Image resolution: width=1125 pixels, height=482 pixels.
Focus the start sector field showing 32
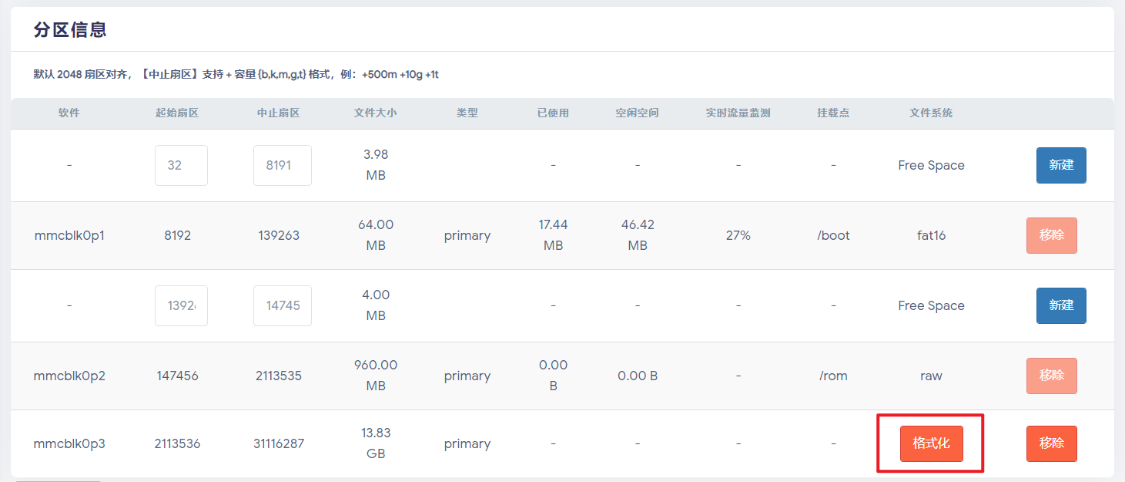point(181,165)
